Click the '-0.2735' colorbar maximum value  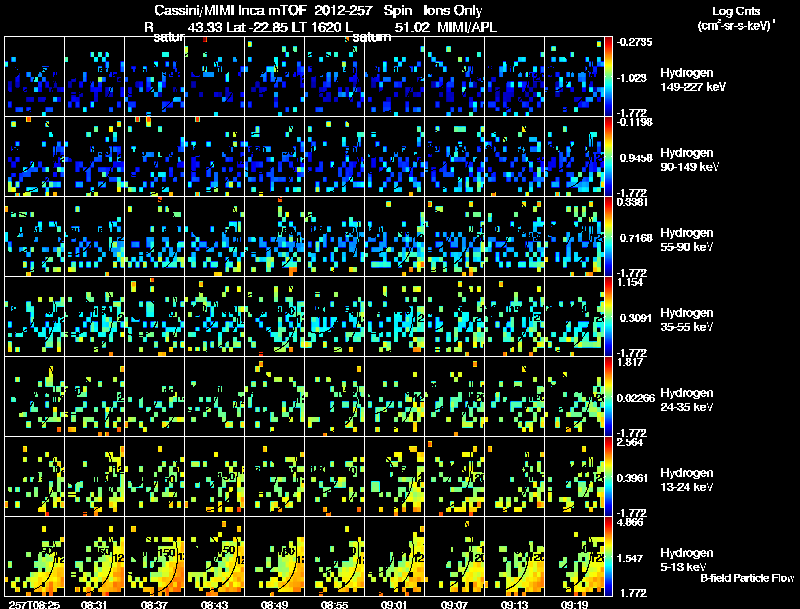[x=634, y=42]
